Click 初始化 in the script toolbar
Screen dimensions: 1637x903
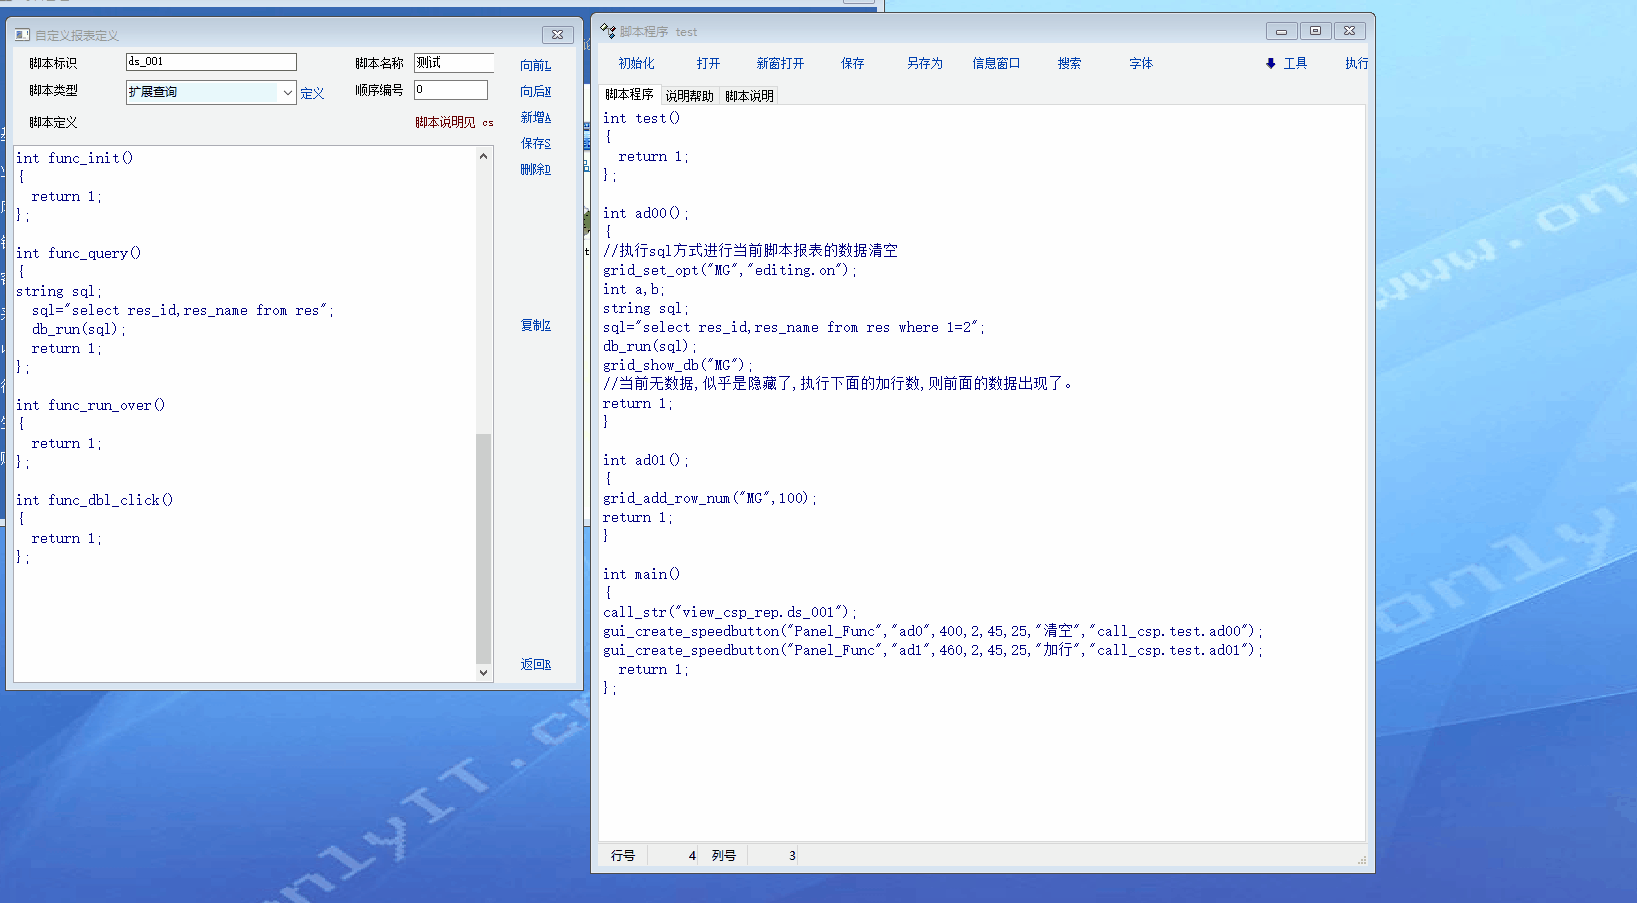636,64
